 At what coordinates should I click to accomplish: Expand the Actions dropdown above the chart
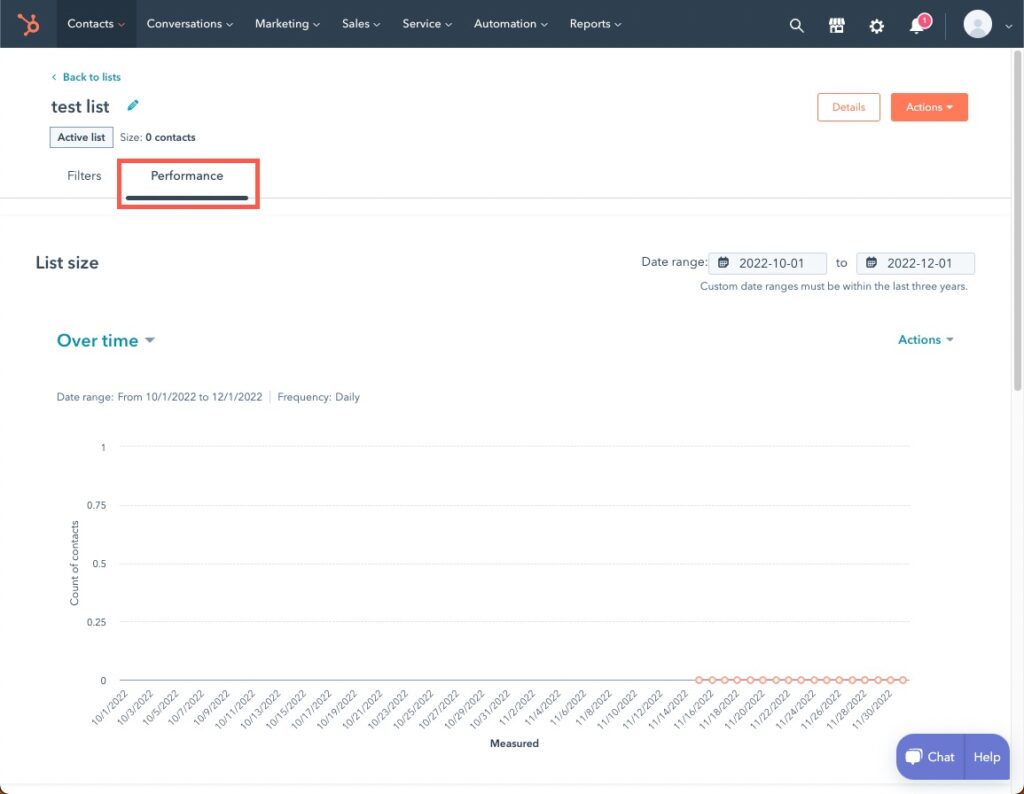point(924,339)
